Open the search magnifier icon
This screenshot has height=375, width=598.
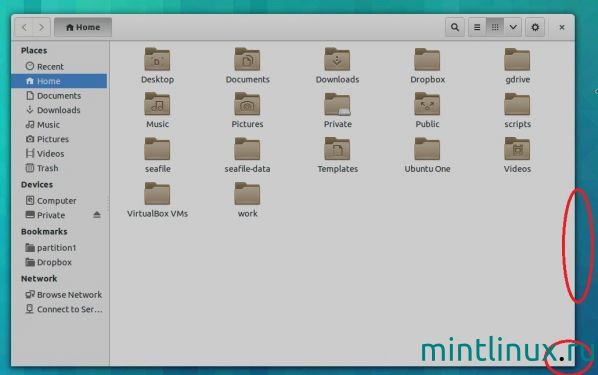[x=455, y=27]
